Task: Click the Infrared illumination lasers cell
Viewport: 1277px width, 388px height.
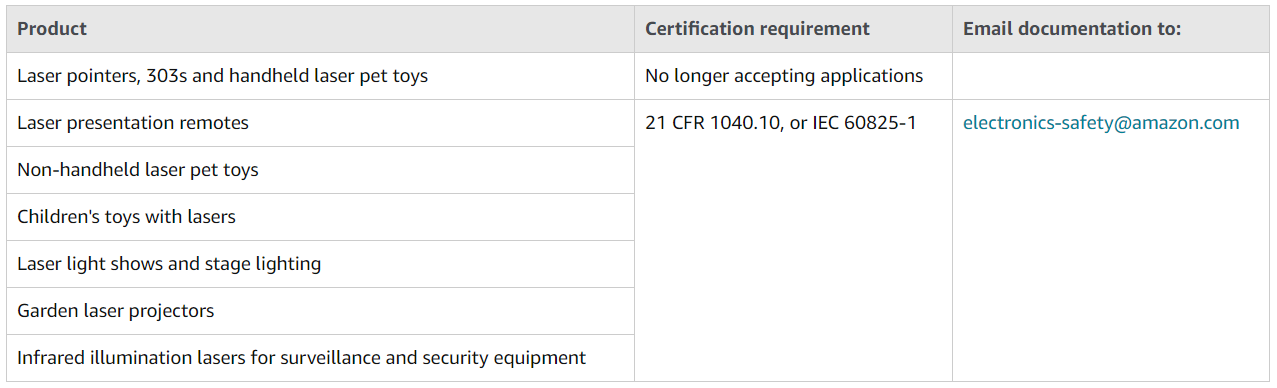Action: [320, 358]
